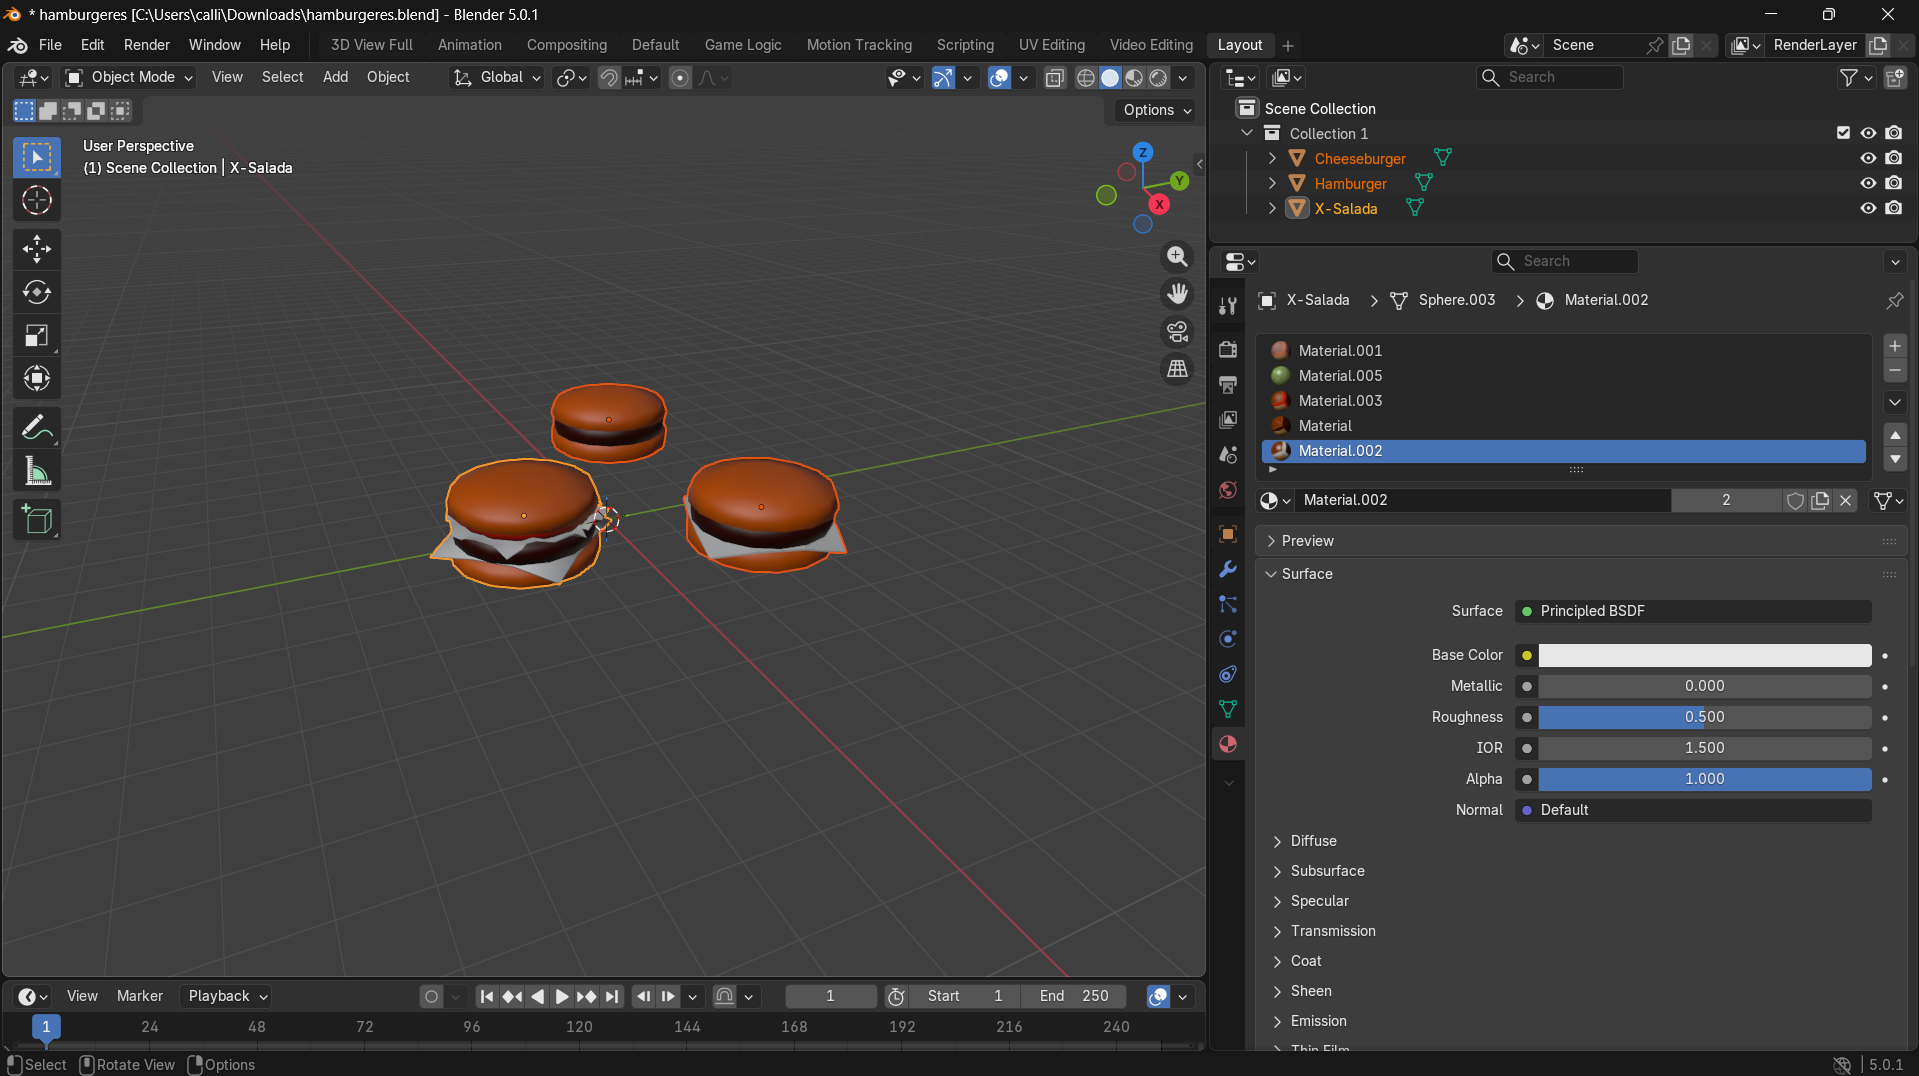
Task: Open the viewport Options button
Action: [x=1157, y=110]
